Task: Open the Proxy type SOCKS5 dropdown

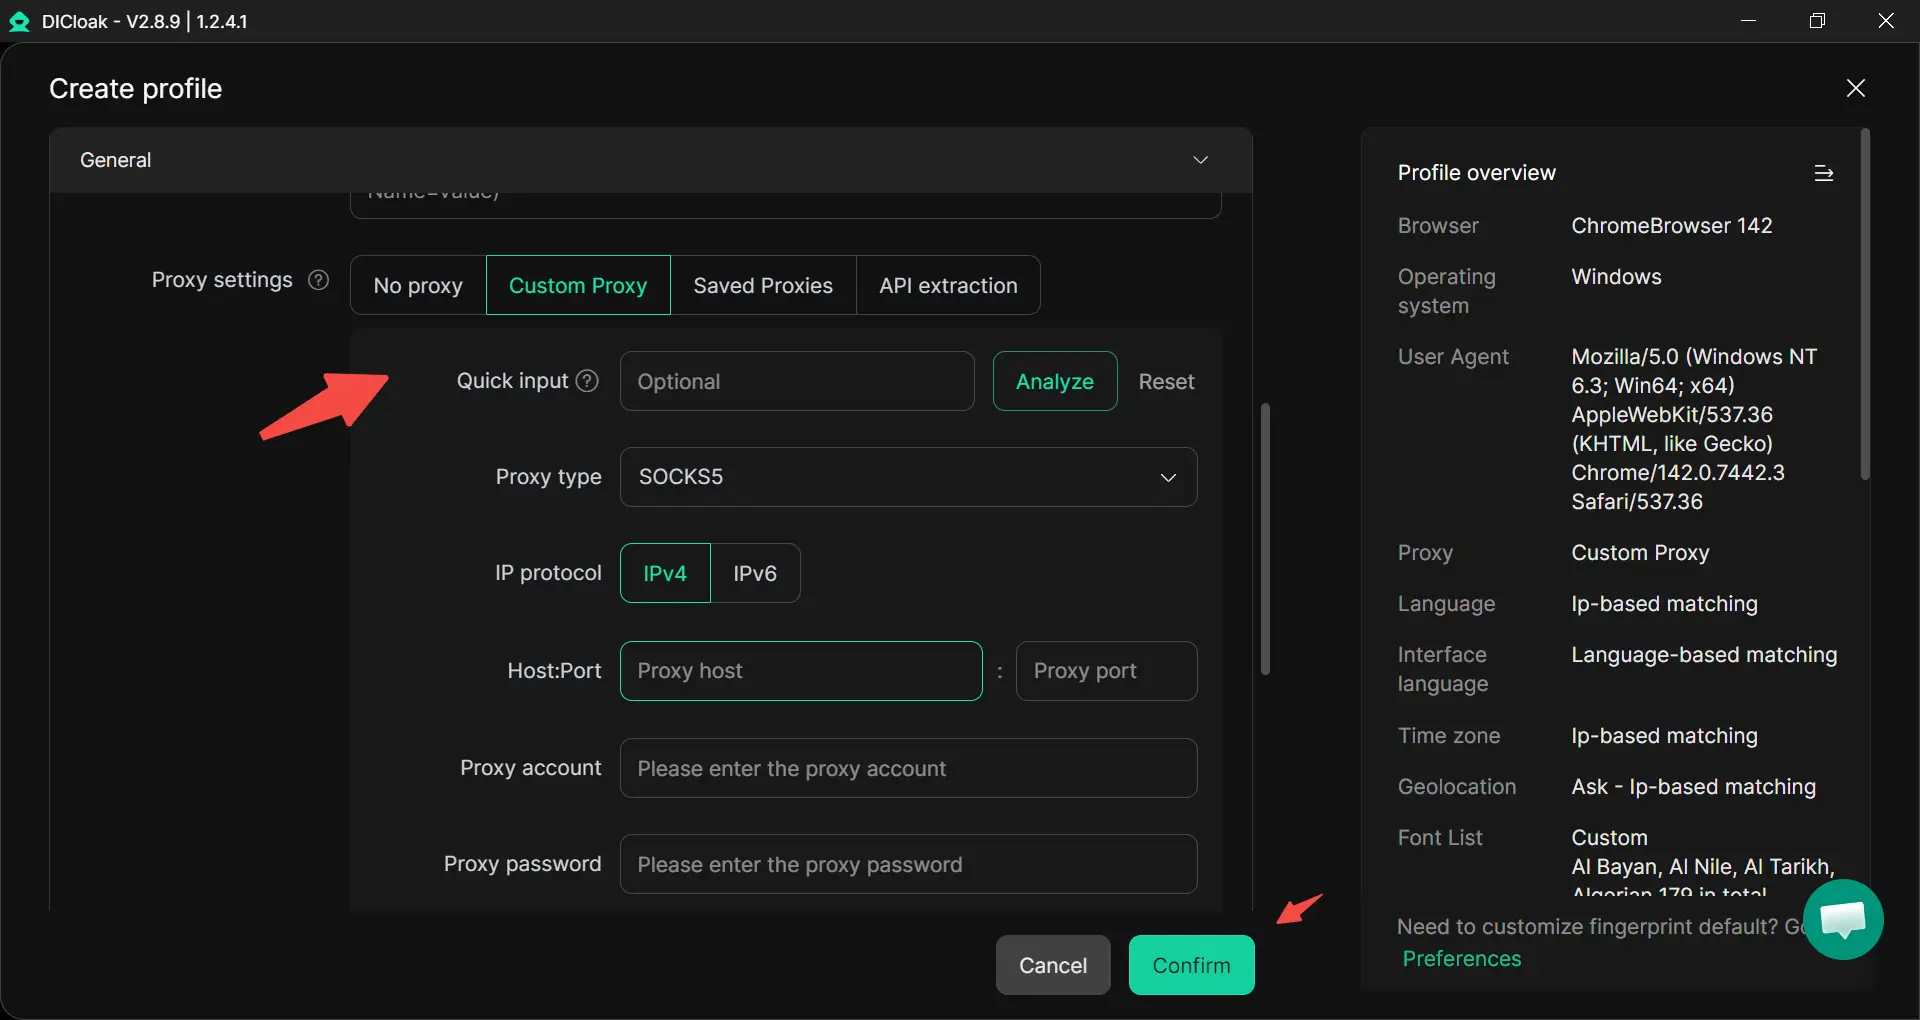Action: point(908,477)
